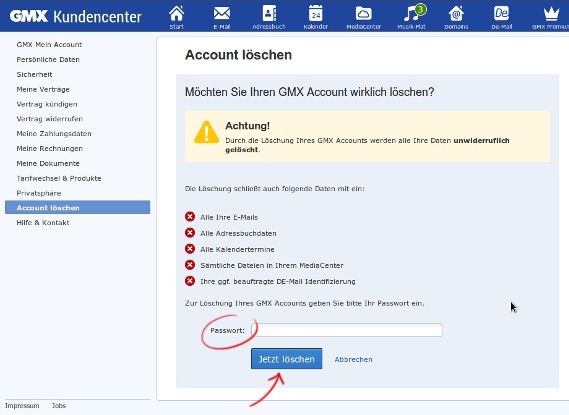Click the Jetzt löschen button

click(x=286, y=359)
